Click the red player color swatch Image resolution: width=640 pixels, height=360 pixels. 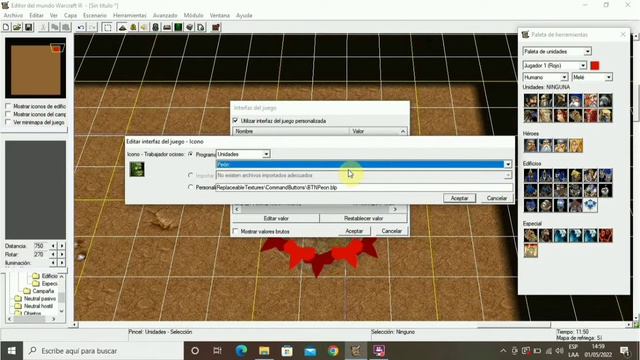click(595, 65)
